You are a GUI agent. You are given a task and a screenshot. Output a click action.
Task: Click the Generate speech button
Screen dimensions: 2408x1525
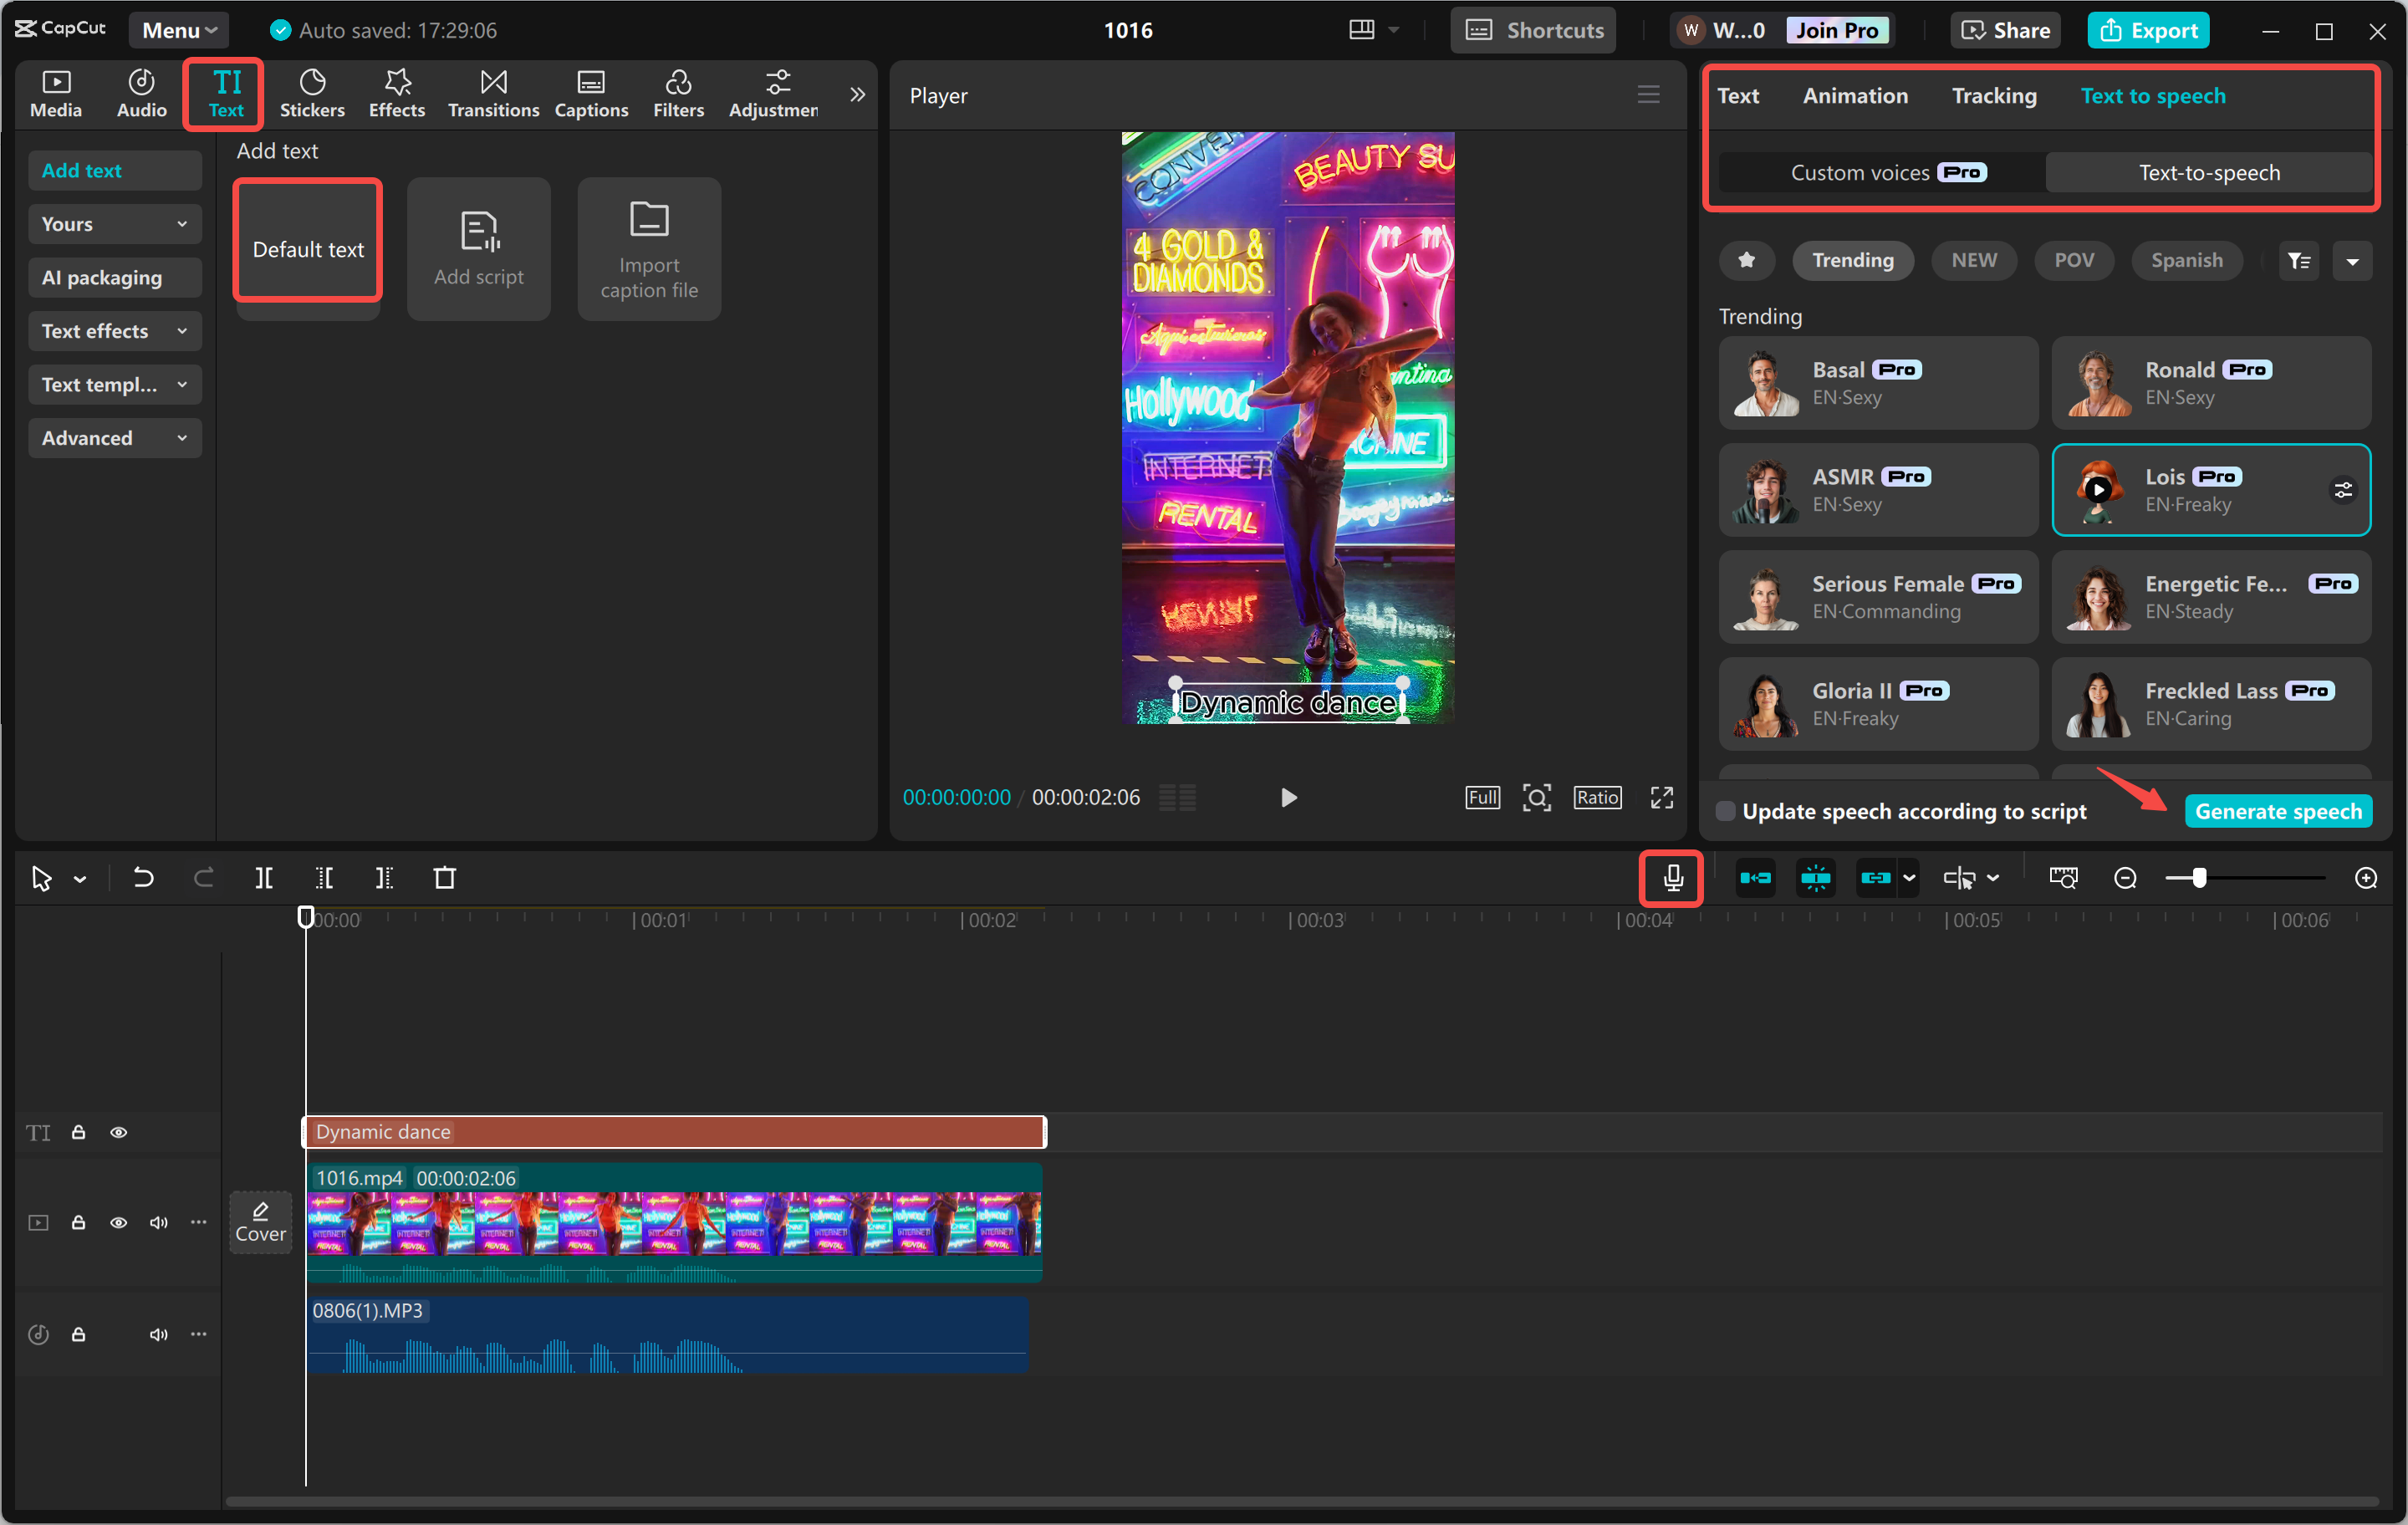click(2278, 811)
